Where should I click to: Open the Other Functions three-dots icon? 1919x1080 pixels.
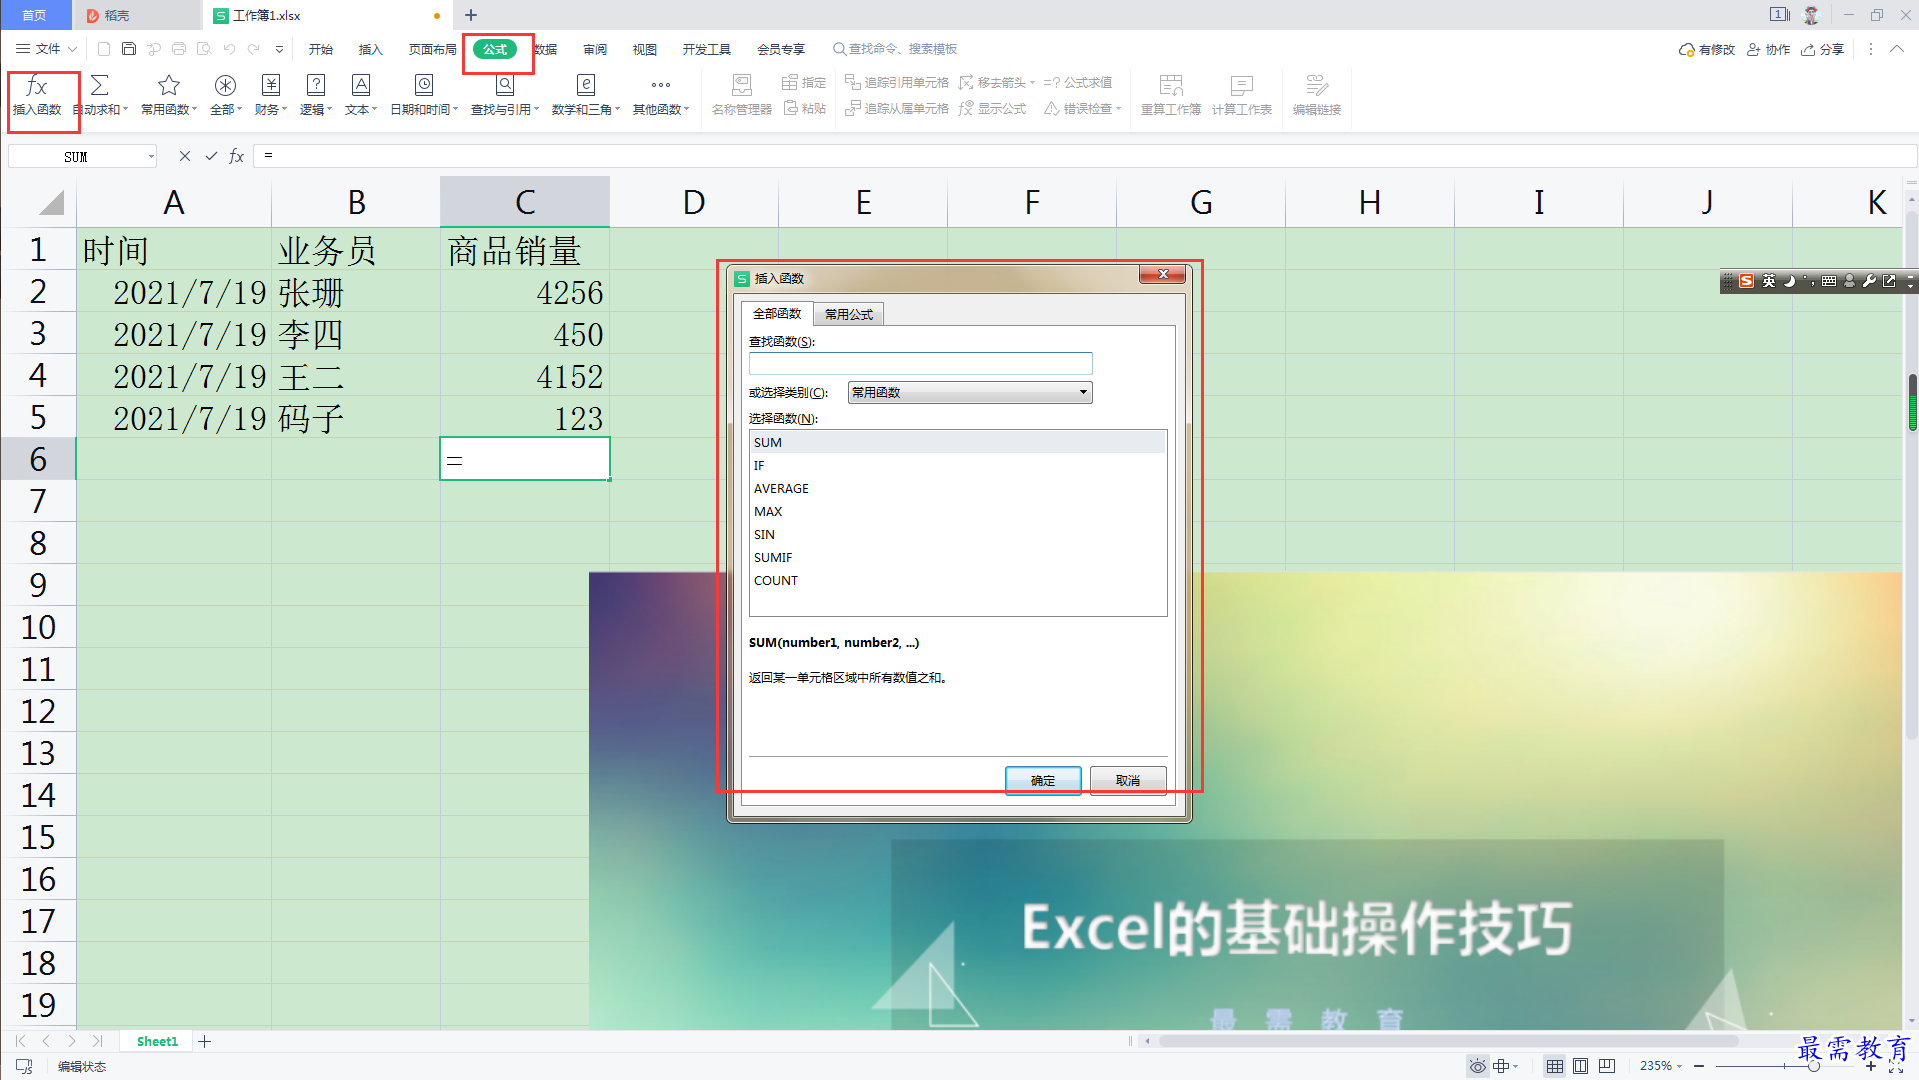coord(661,96)
